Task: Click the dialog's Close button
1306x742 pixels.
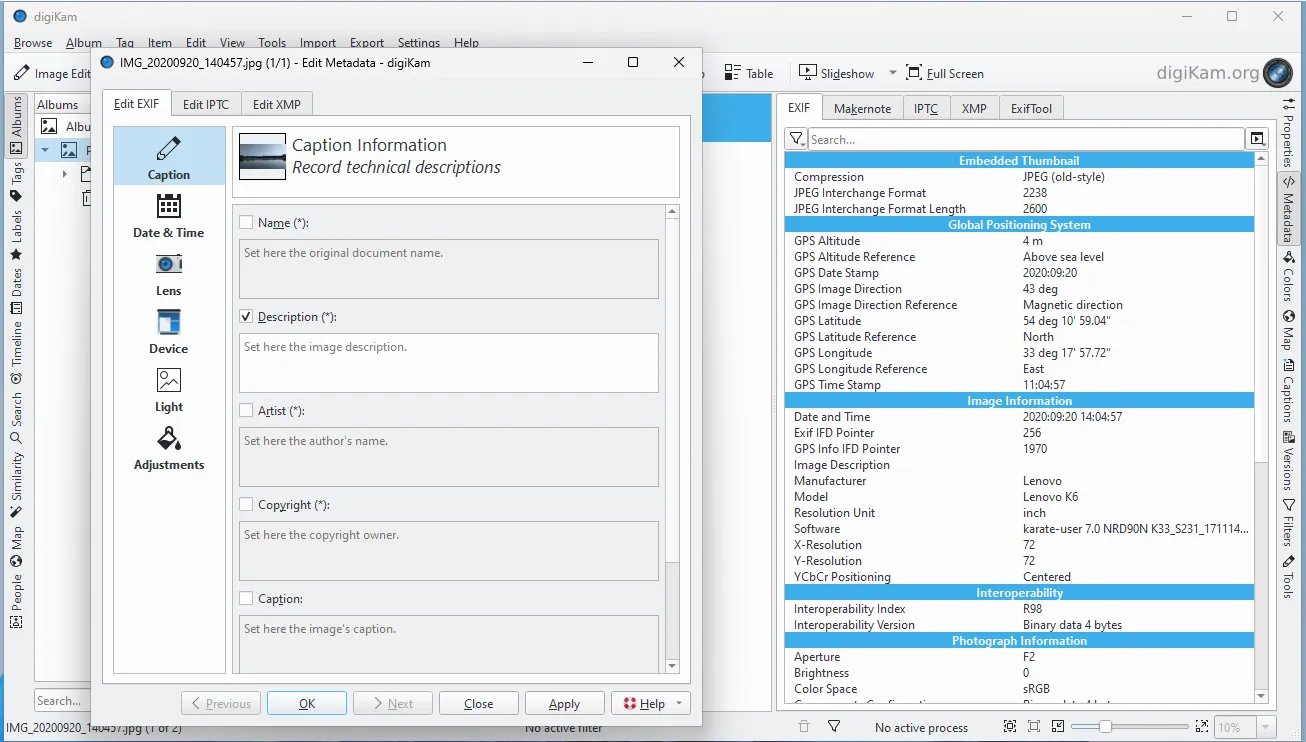Action: click(479, 703)
